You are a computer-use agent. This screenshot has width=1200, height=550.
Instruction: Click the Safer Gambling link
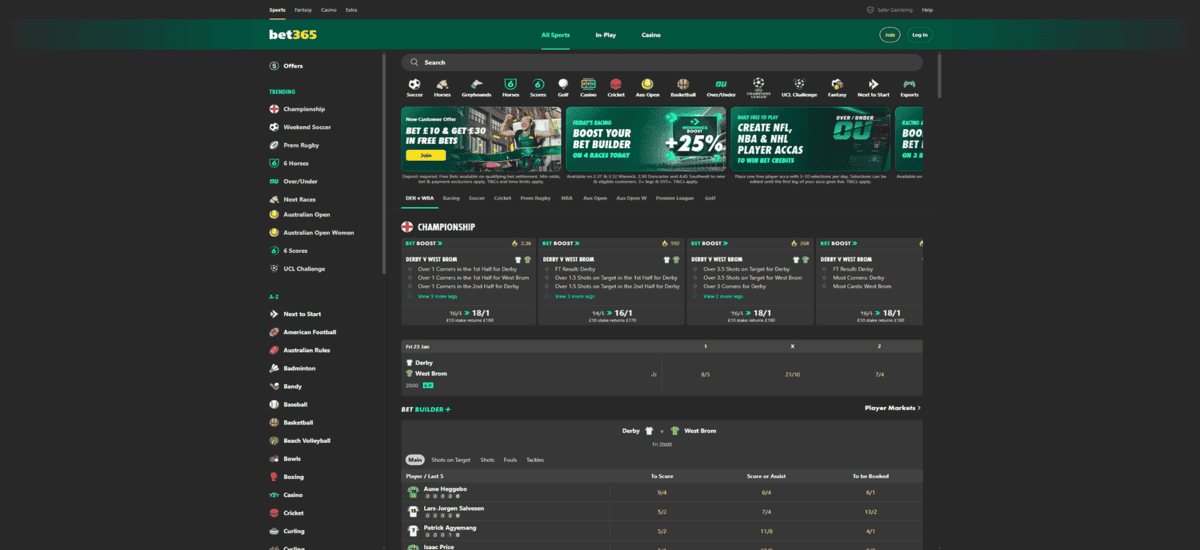pos(888,9)
